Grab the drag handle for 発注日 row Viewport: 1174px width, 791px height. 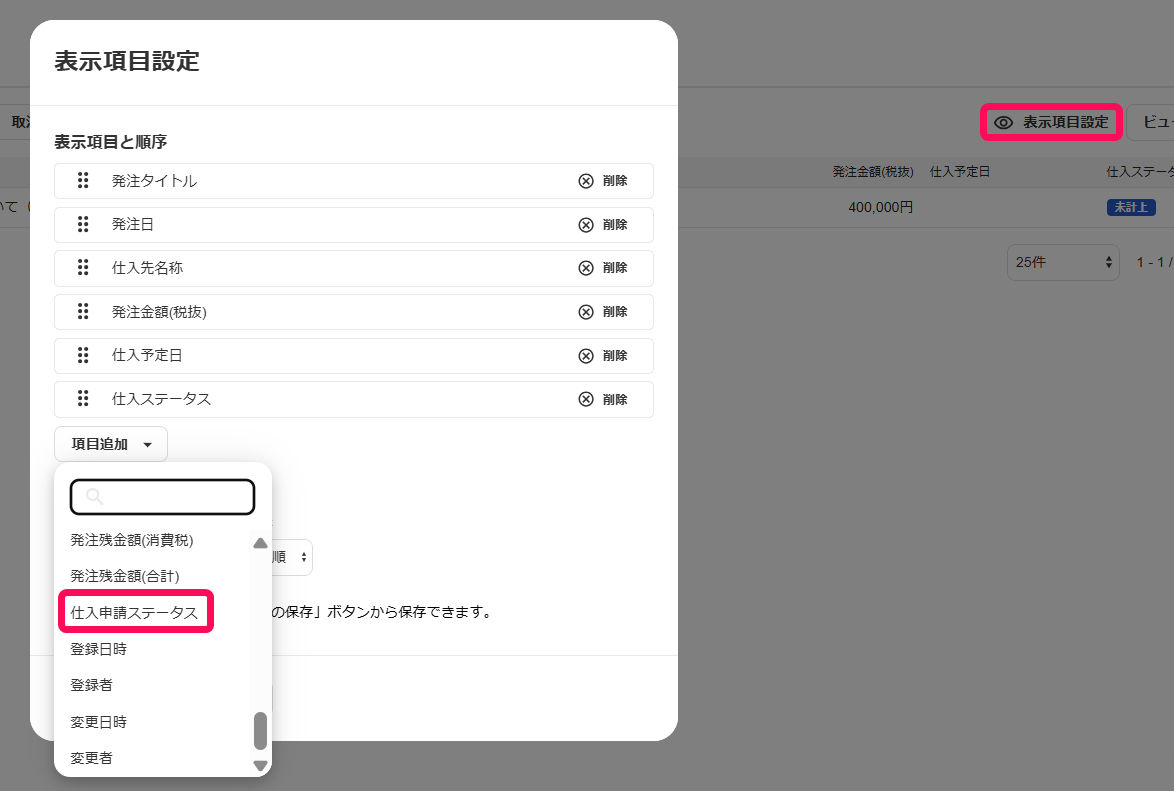[x=83, y=224]
